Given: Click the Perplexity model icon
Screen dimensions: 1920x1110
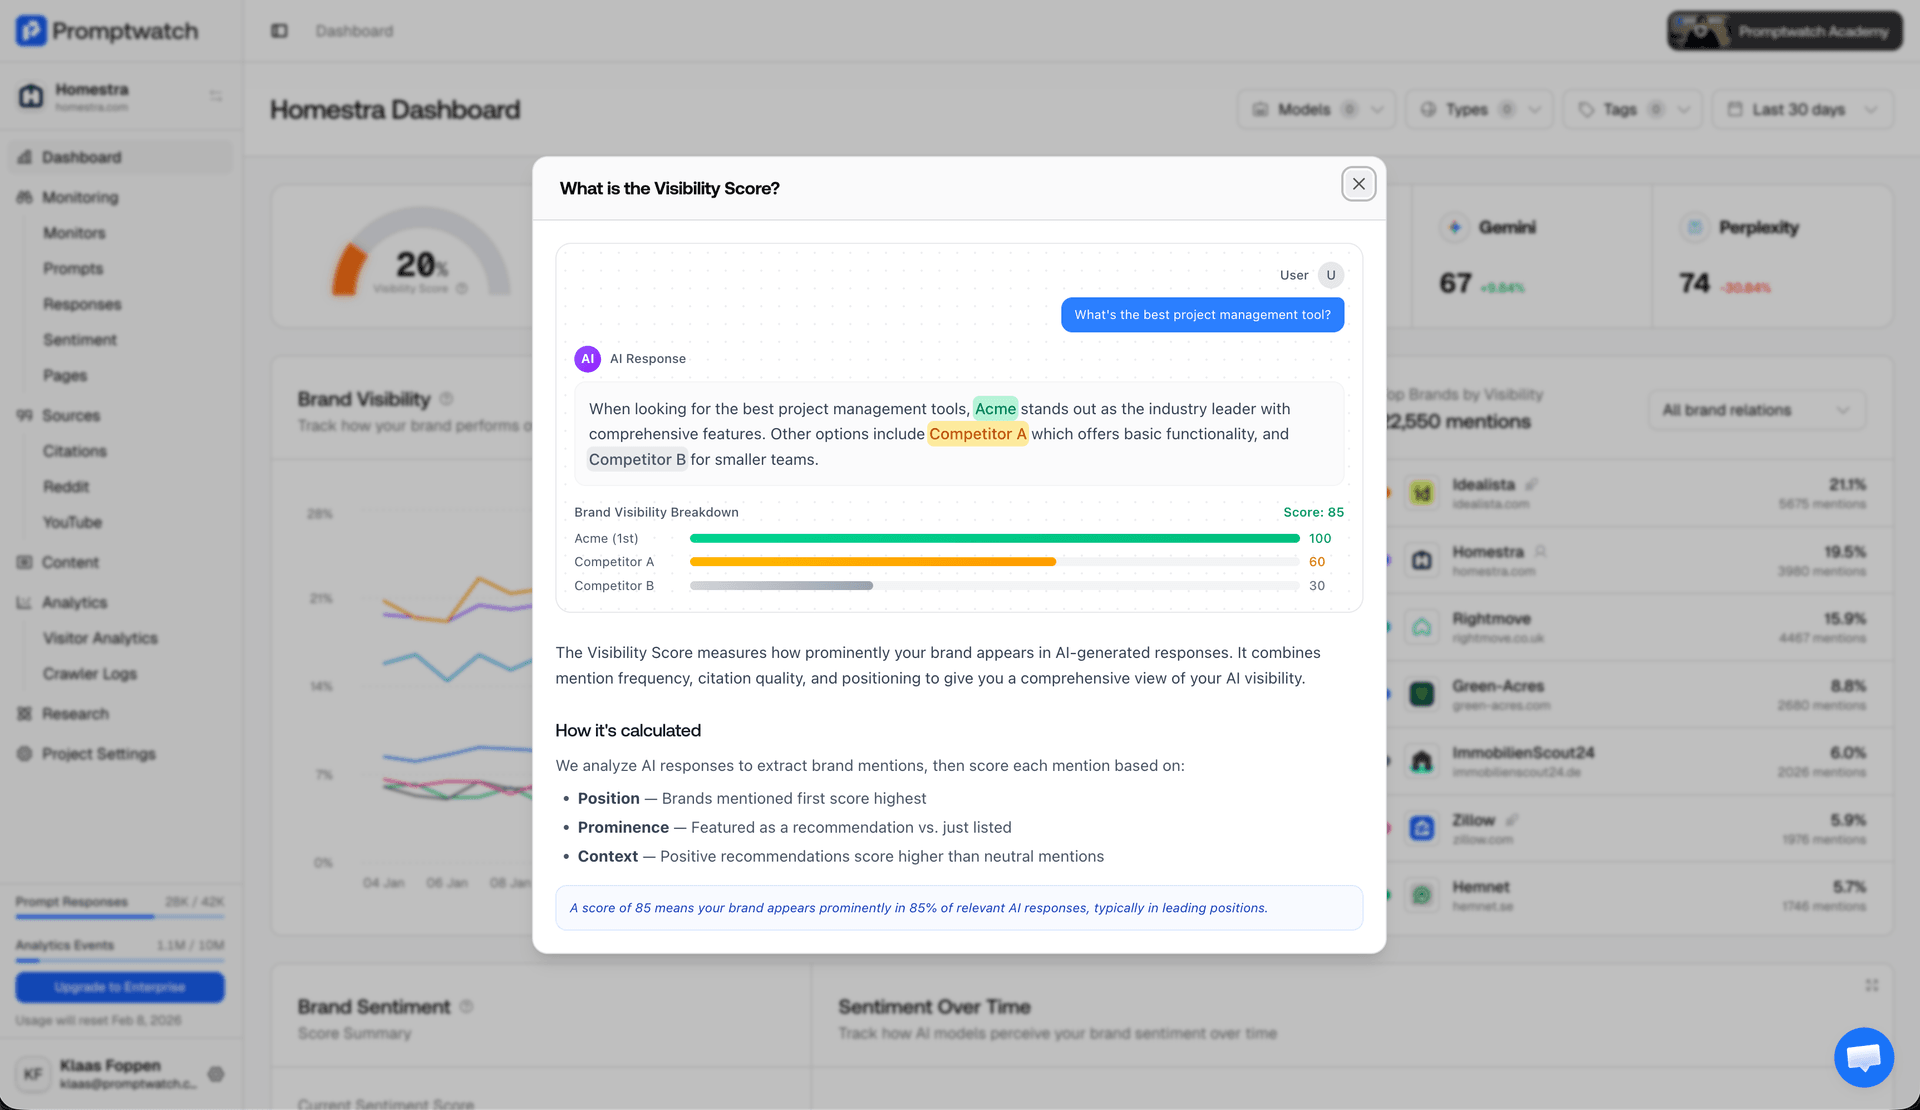Looking at the screenshot, I should click(1695, 227).
